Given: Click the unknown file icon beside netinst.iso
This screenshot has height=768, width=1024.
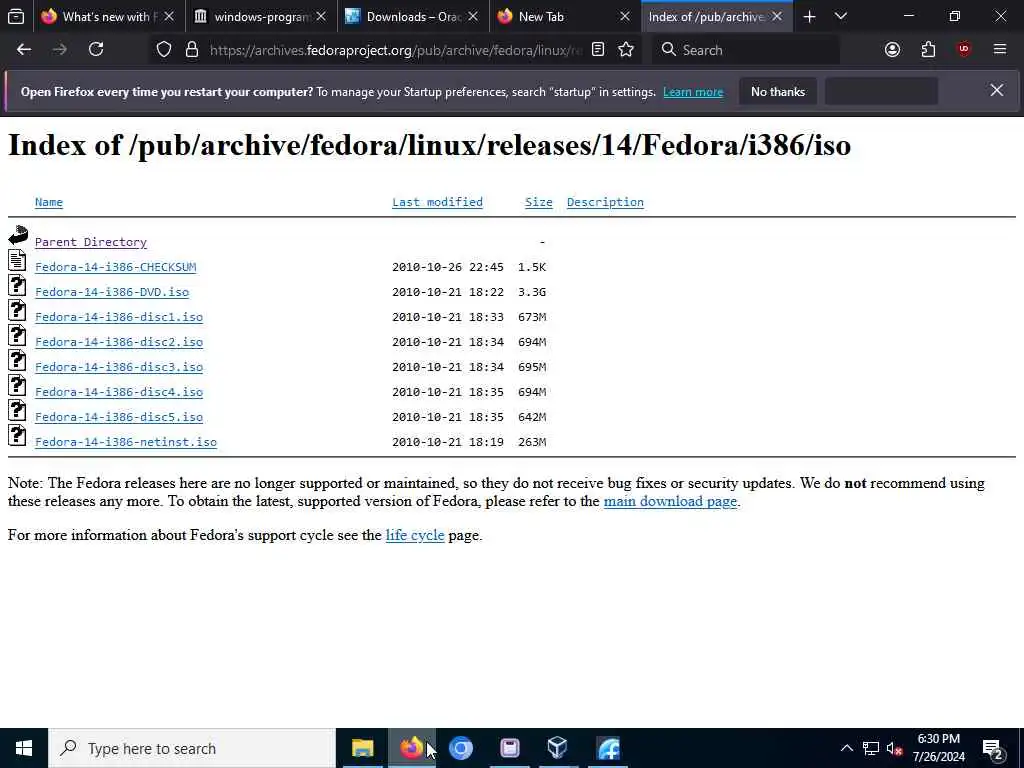Looking at the screenshot, I should click(x=17, y=435).
